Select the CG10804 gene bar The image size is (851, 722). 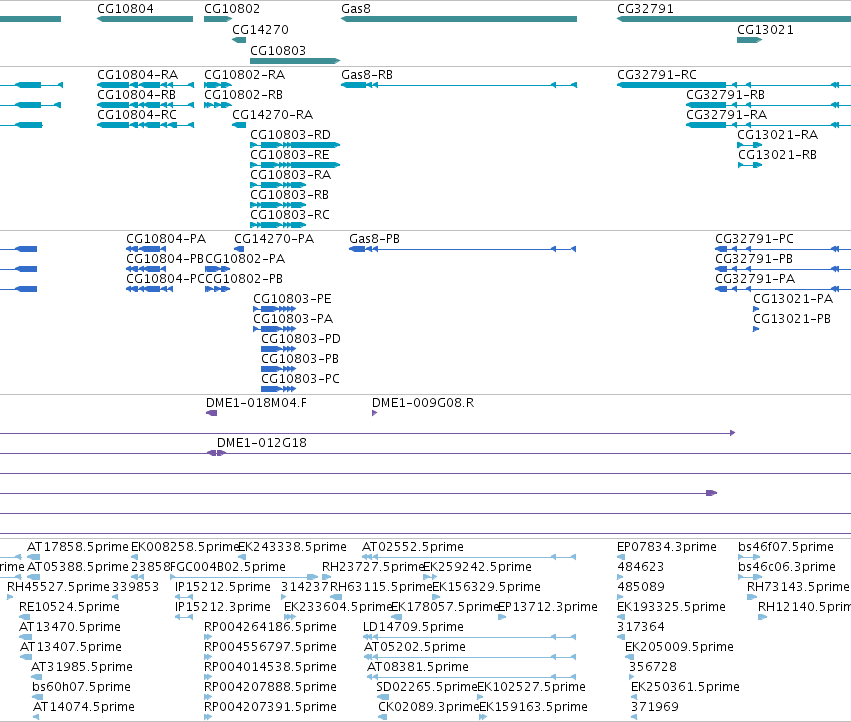tap(145, 19)
